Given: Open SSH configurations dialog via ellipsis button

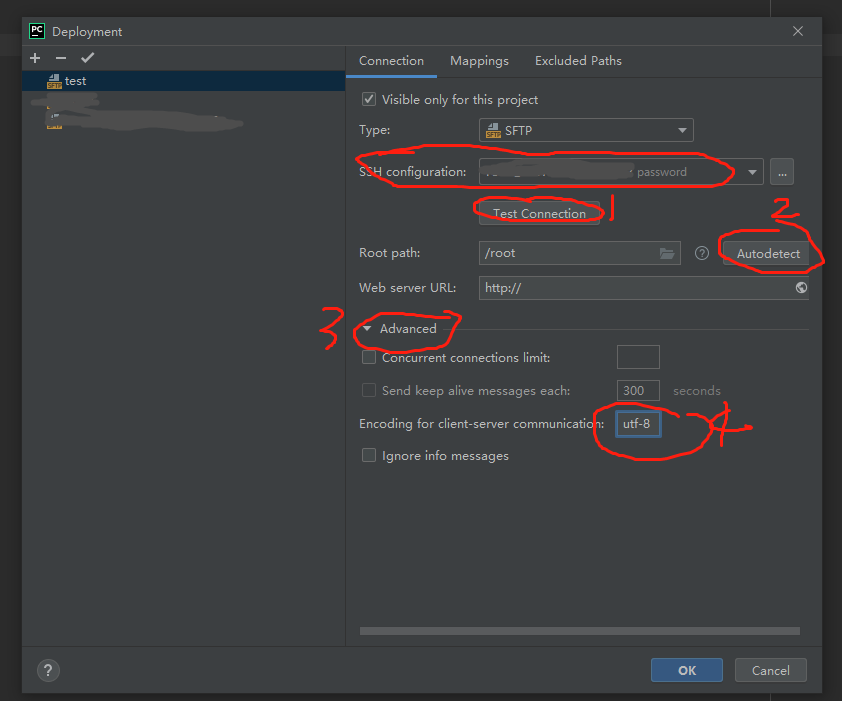Looking at the screenshot, I should click(x=782, y=172).
